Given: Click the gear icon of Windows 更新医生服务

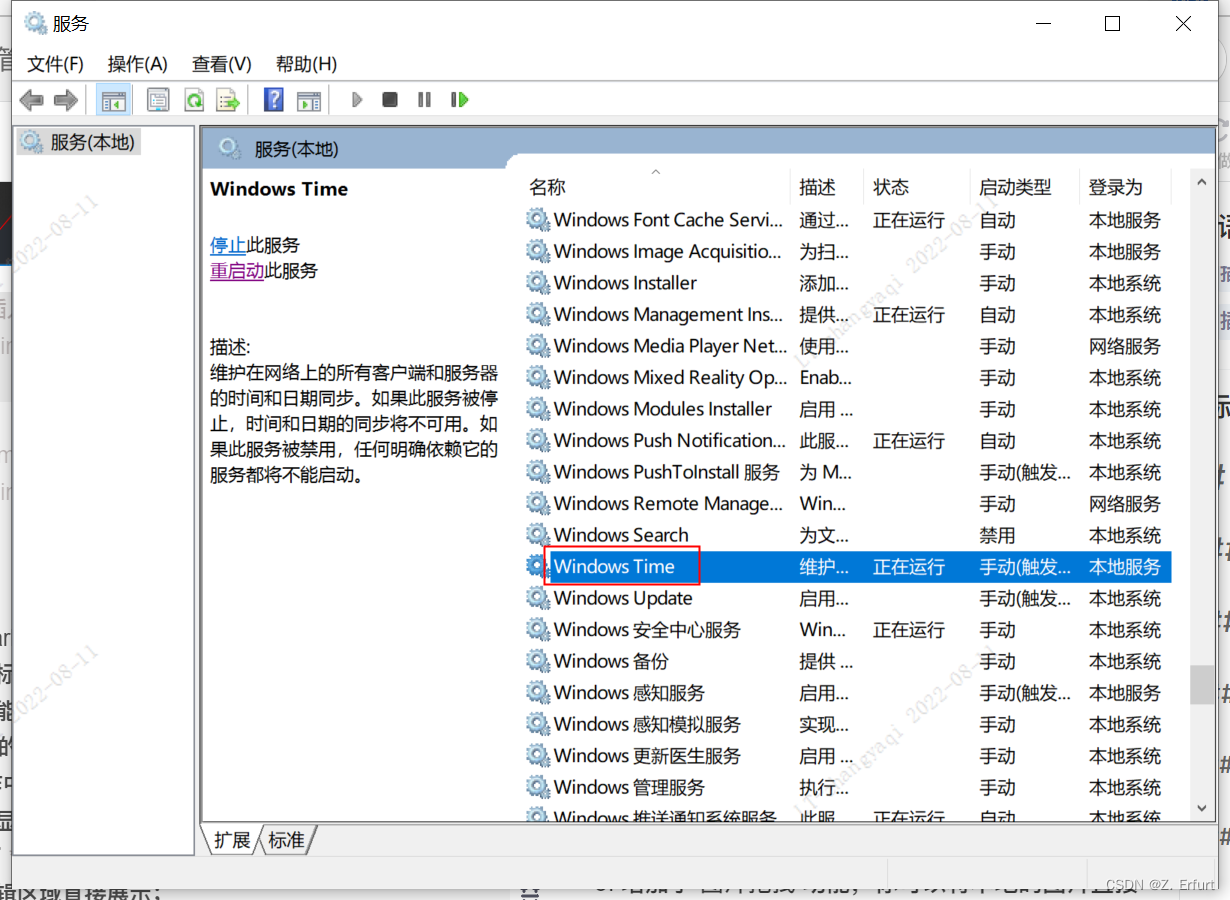Looking at the screenshot, I should coord(538,756).
